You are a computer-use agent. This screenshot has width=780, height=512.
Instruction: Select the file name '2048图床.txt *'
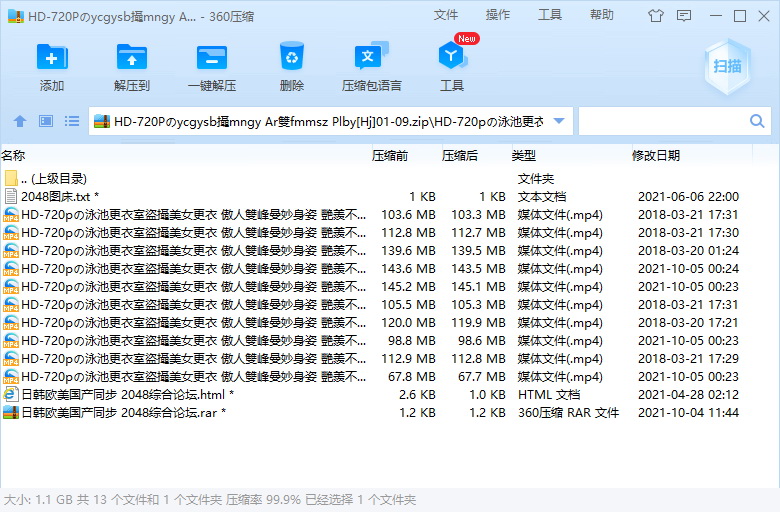pos(60,197)
